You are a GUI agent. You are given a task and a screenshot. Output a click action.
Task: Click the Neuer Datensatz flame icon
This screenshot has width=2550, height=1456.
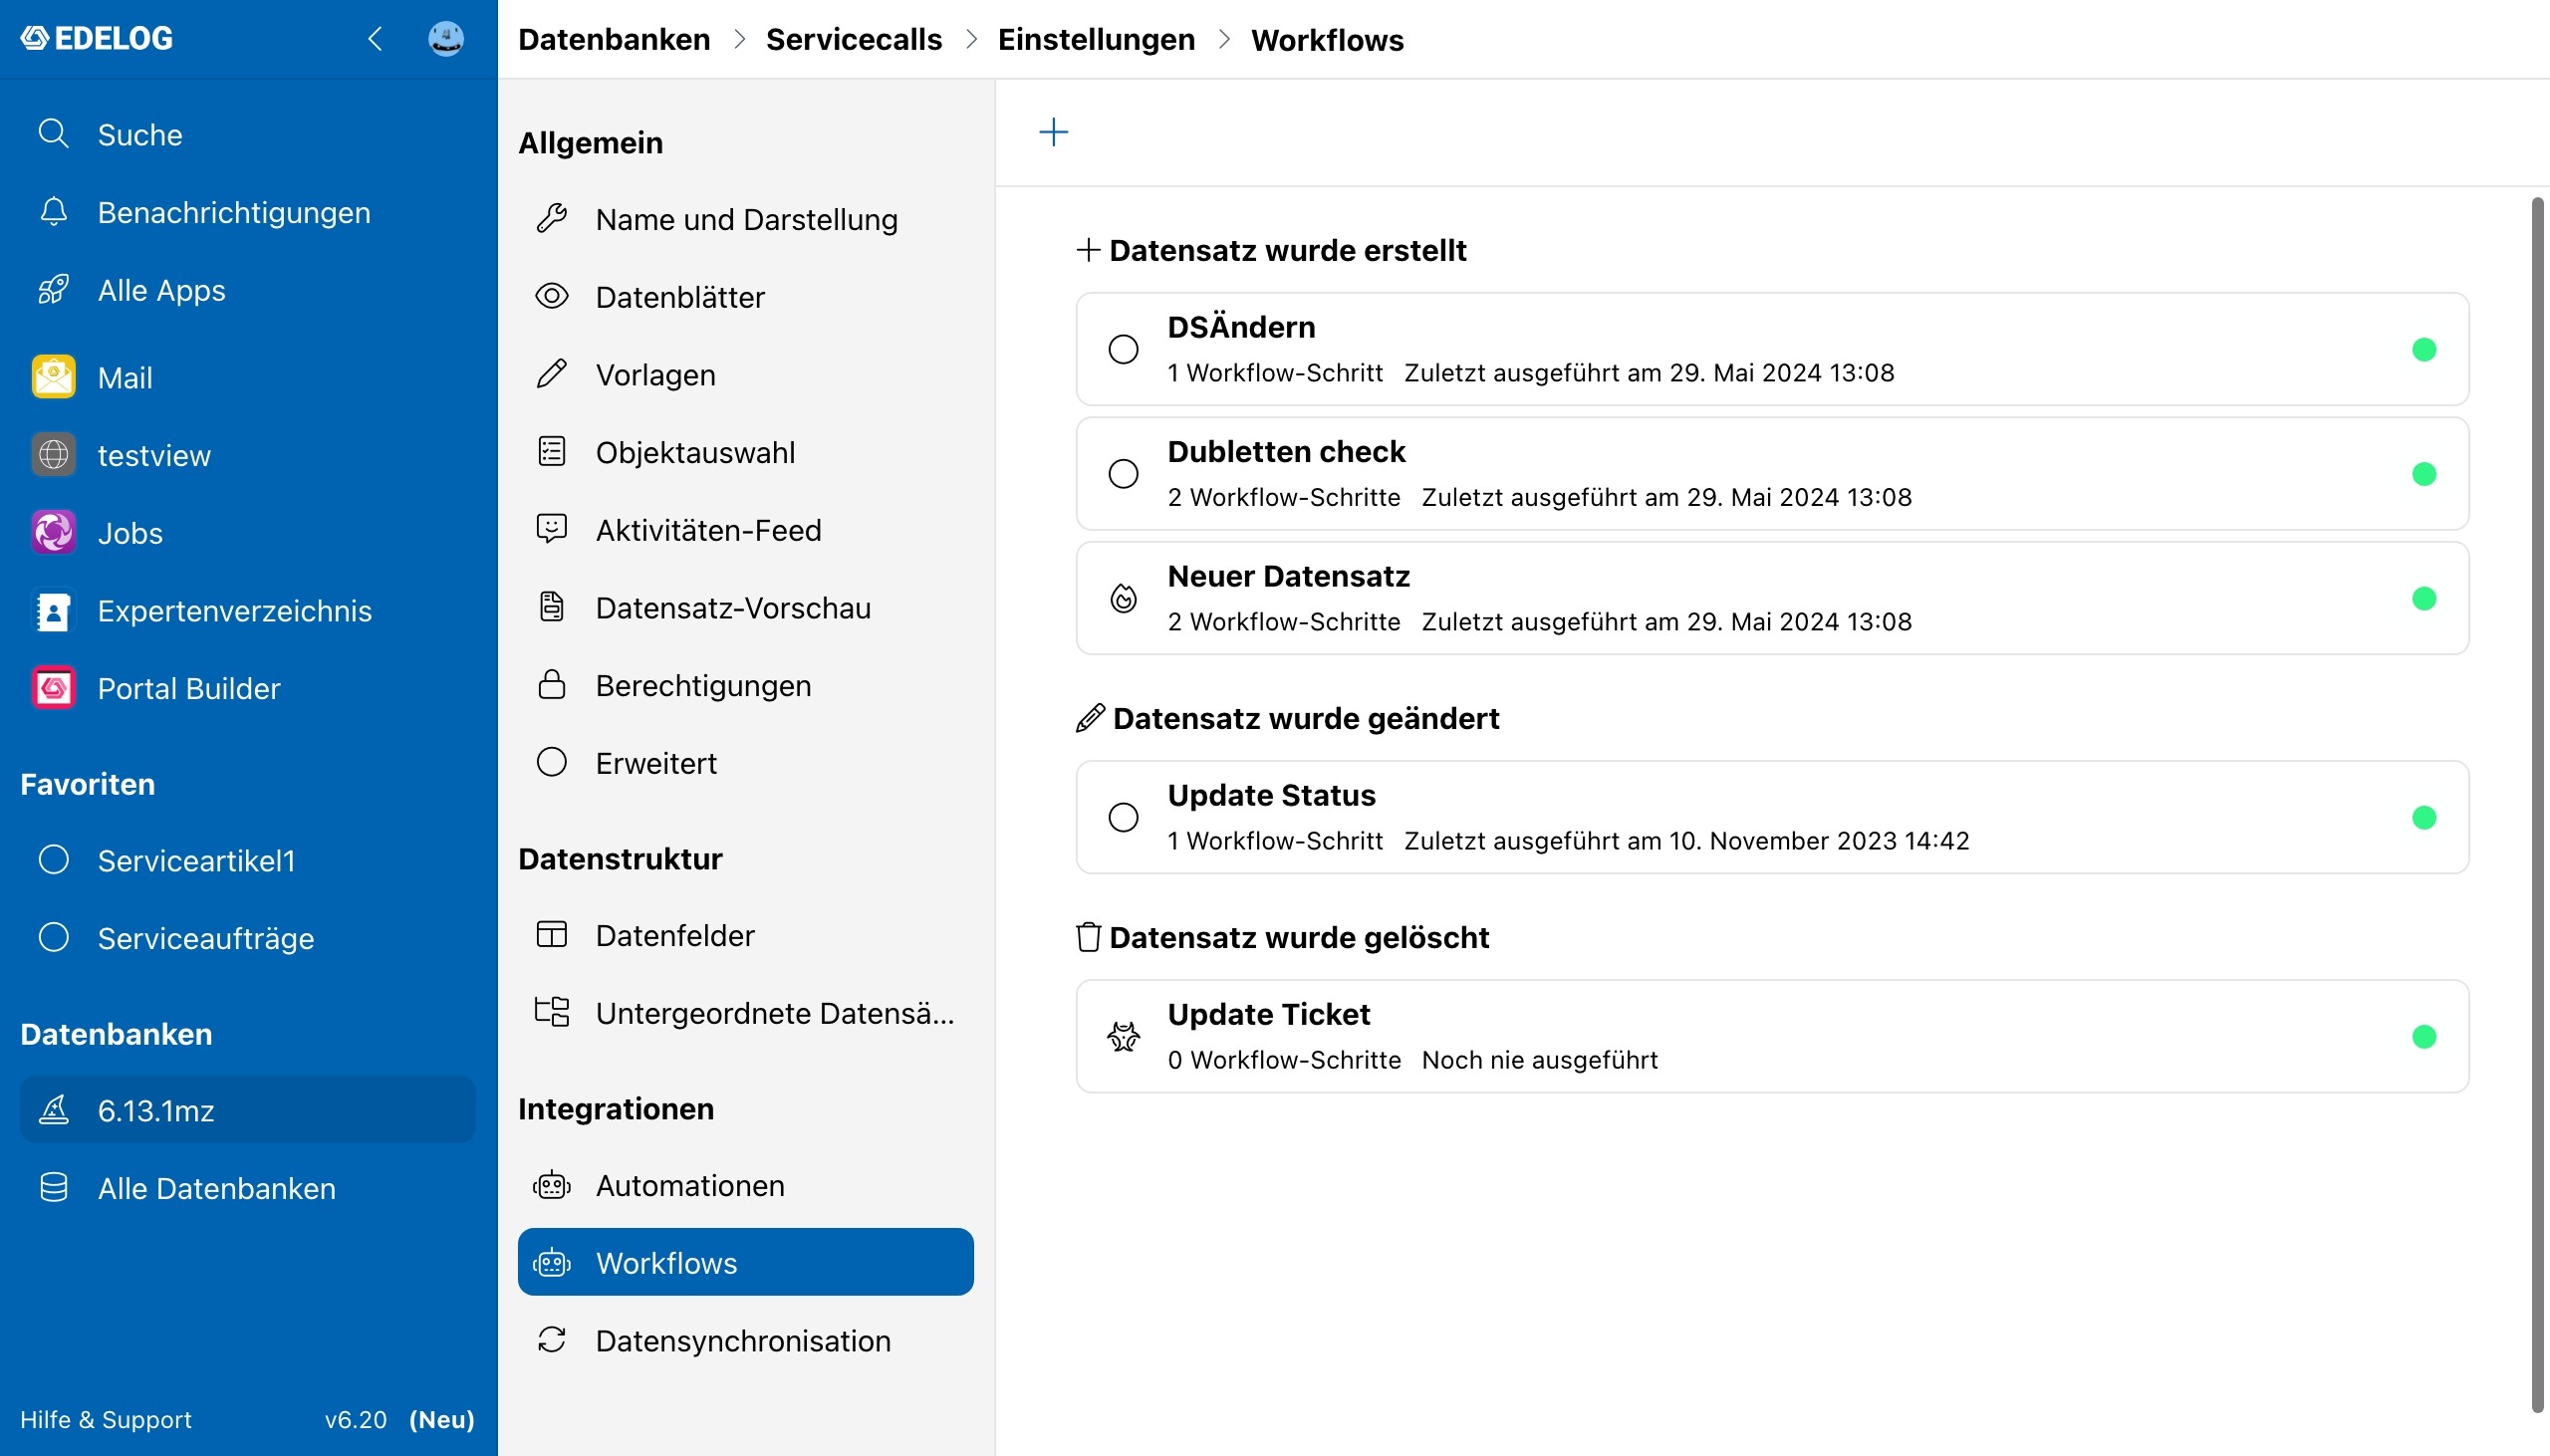click(x=1123, y=598)
